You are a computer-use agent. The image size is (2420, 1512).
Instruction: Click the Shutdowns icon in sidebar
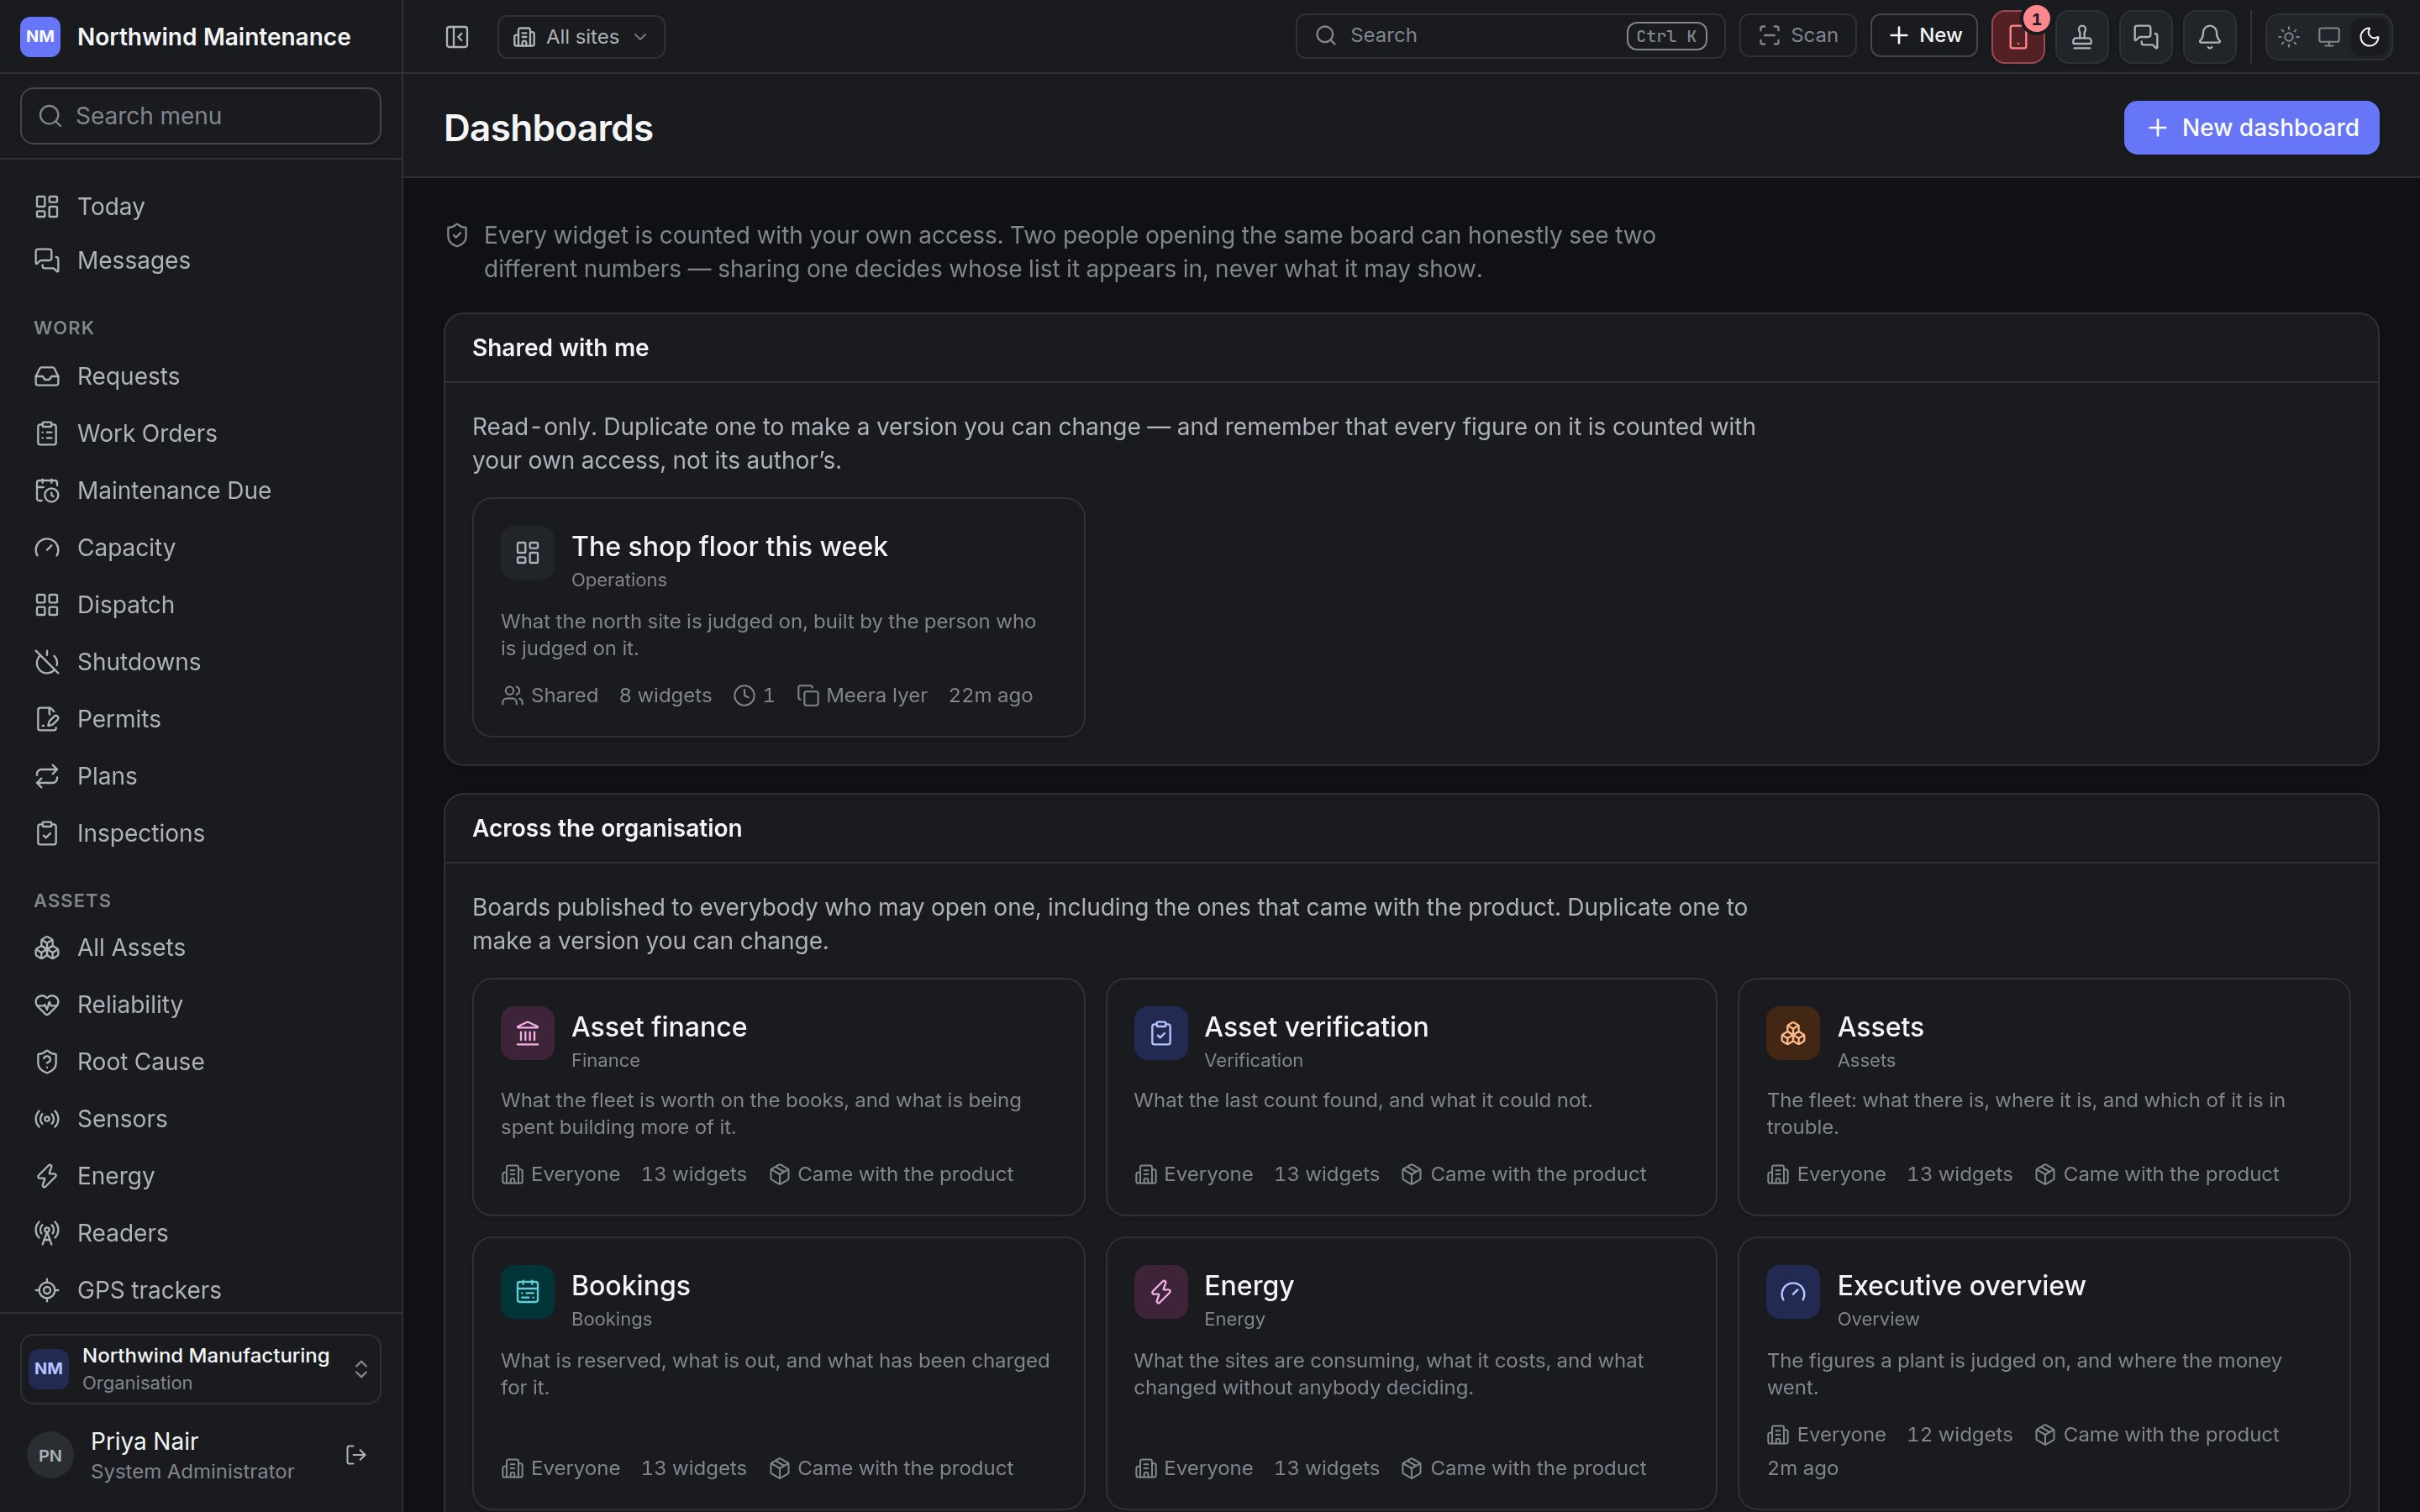(47, 662)
